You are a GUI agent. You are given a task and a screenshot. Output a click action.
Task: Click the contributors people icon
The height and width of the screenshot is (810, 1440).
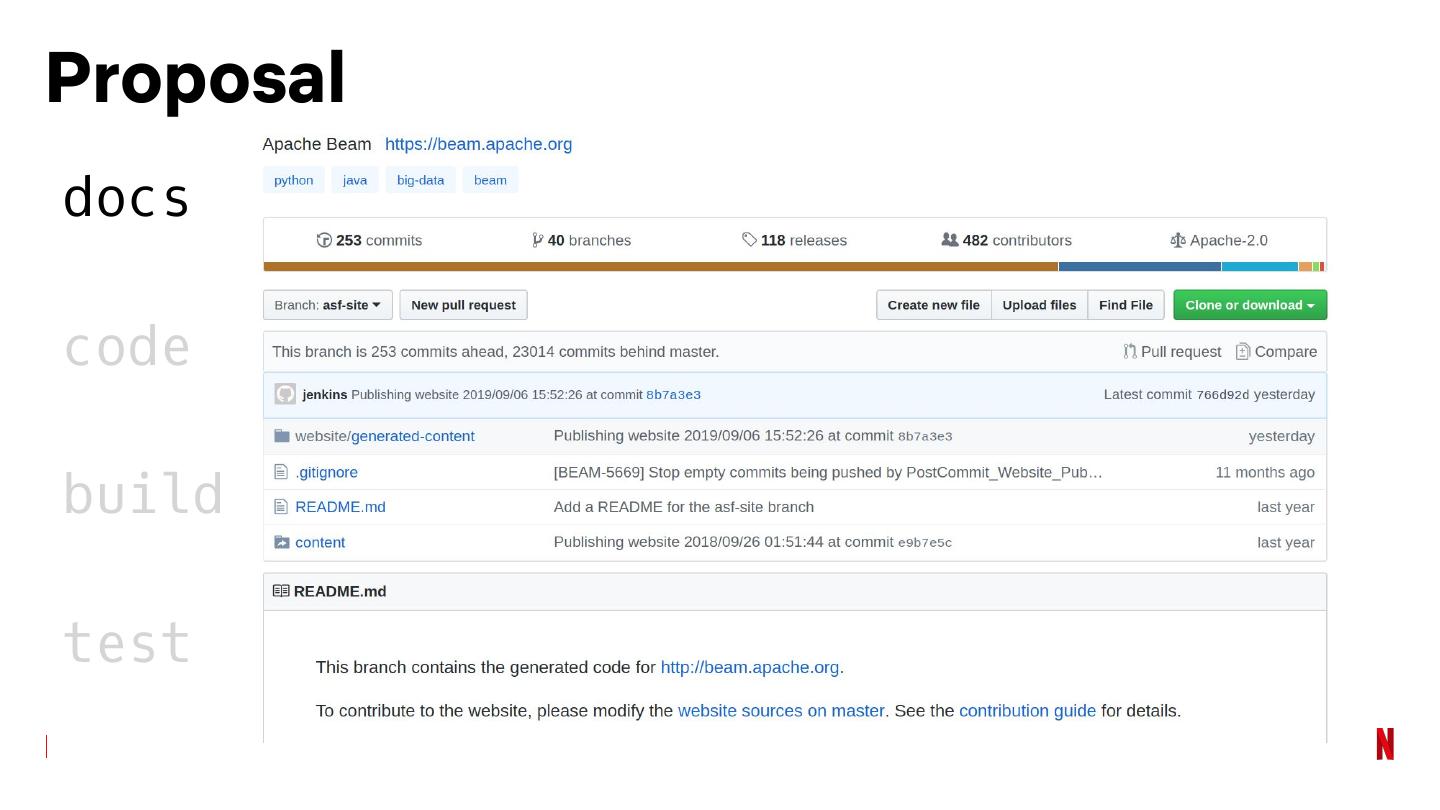(x=950, y=240)
